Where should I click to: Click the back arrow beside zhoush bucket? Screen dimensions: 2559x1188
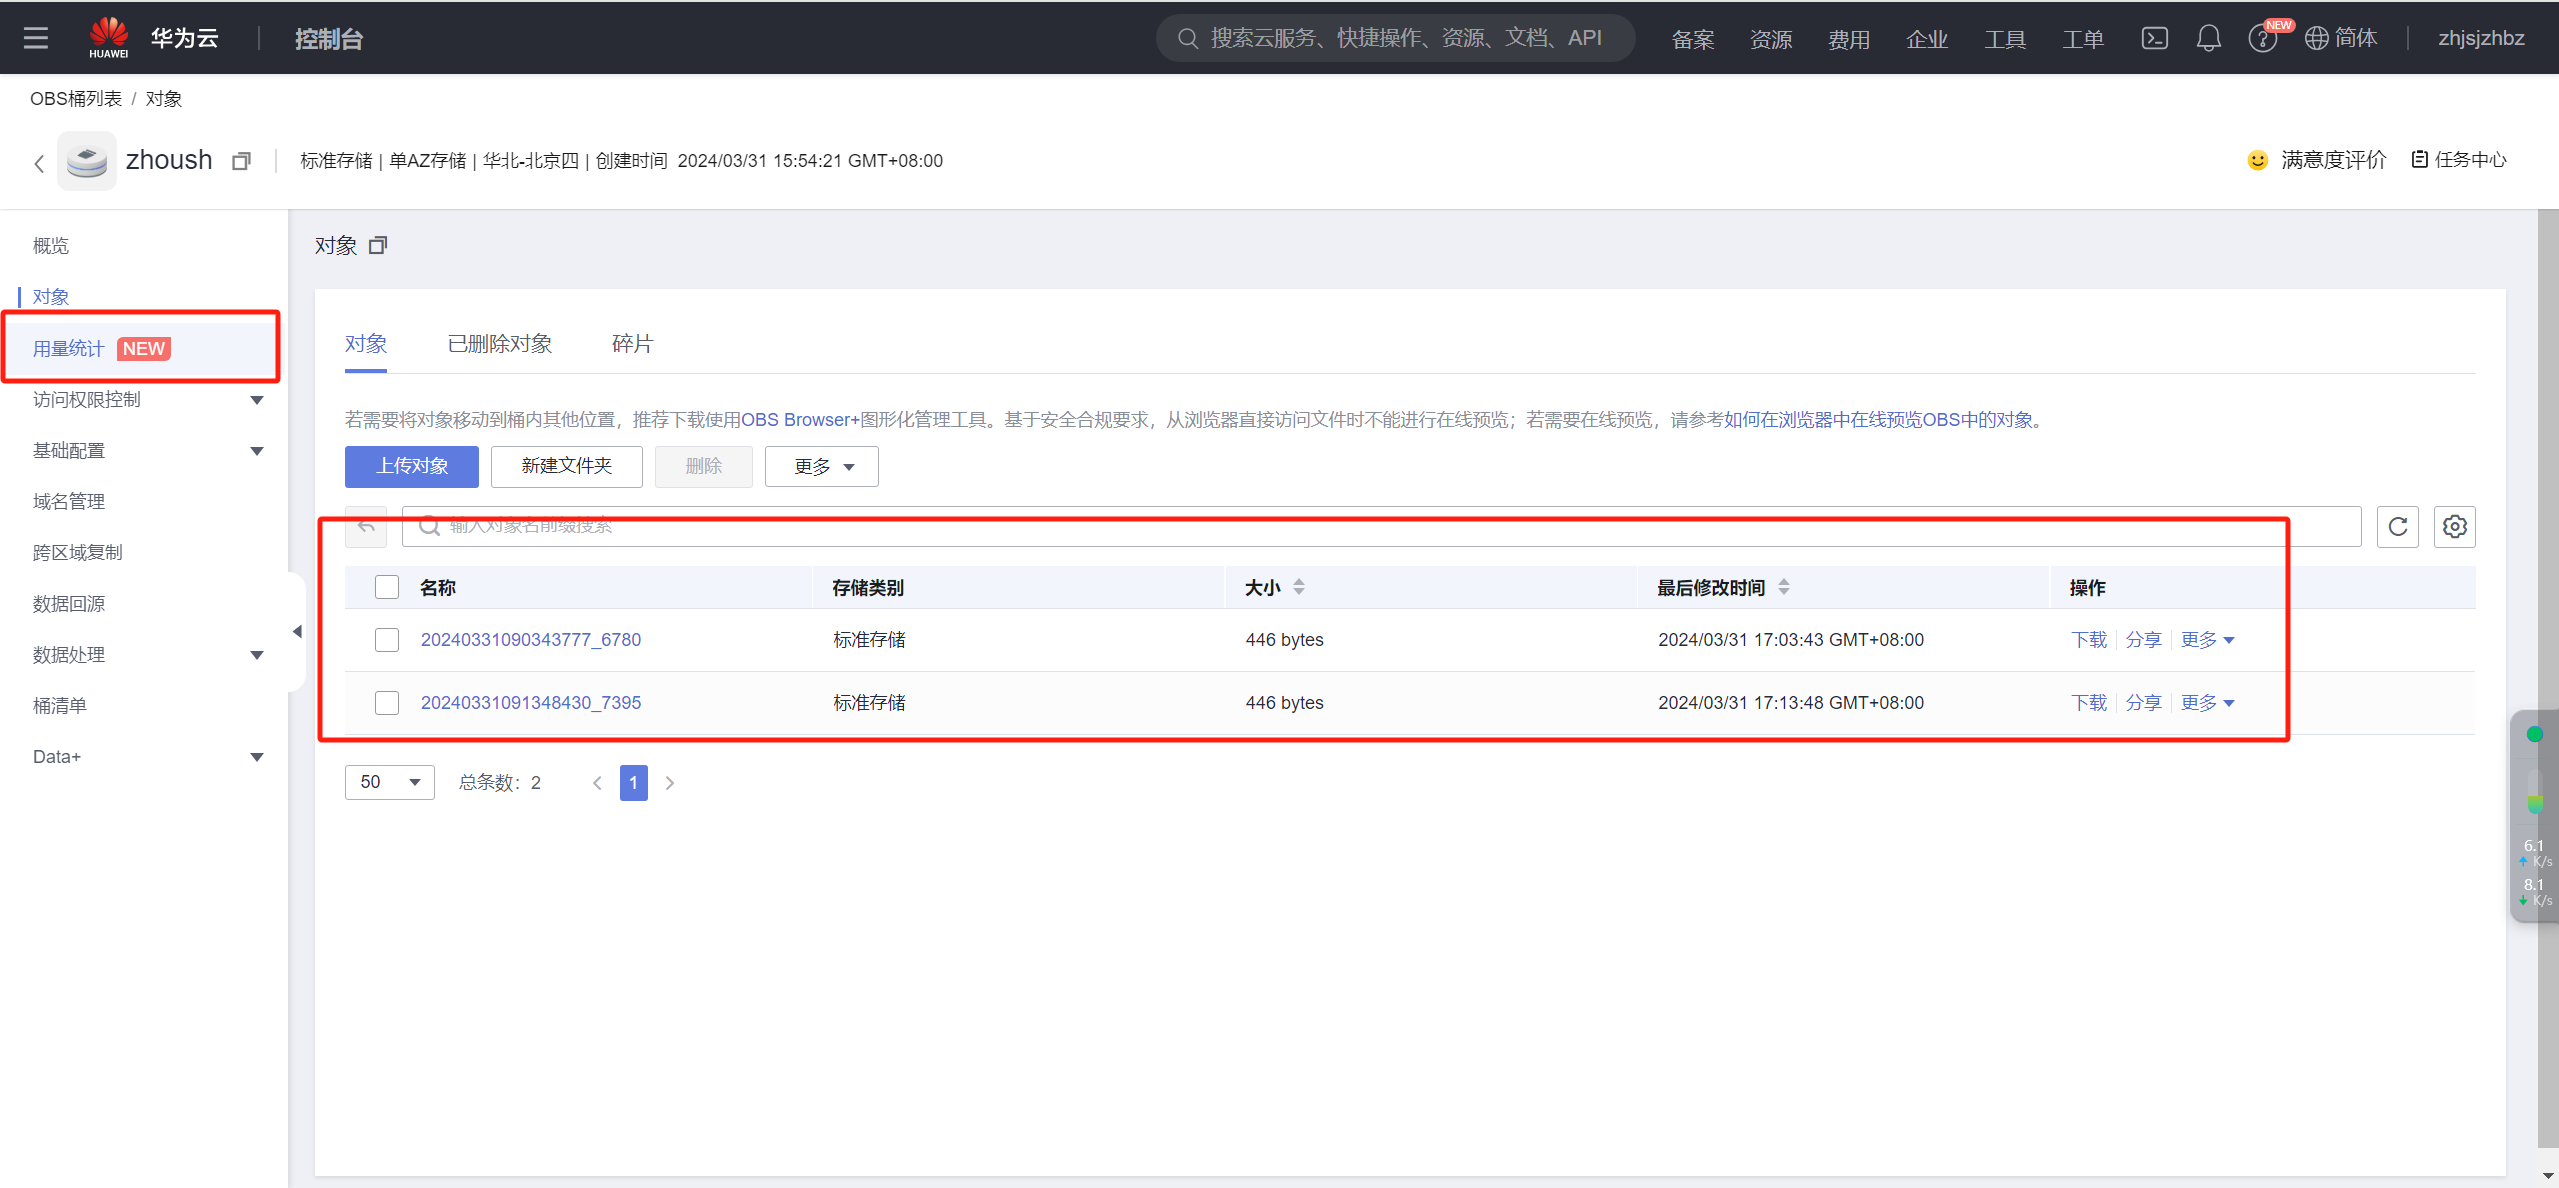[x=39, y=163]
